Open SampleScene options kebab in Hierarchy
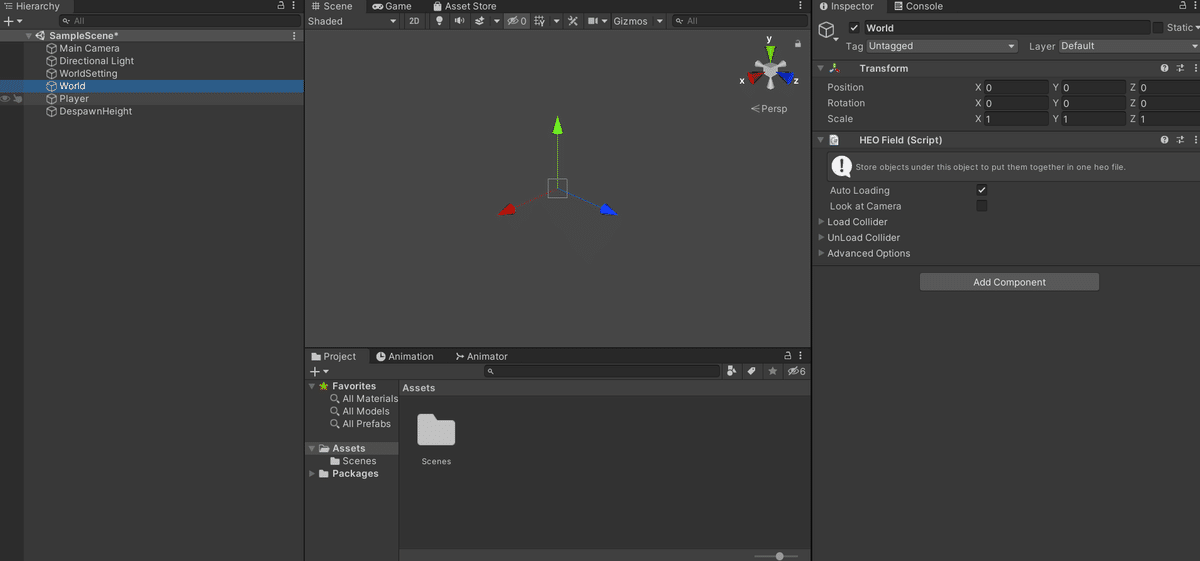Image resolution: width=1200 pixels, height=561 pixels. (x=294, y=36)
